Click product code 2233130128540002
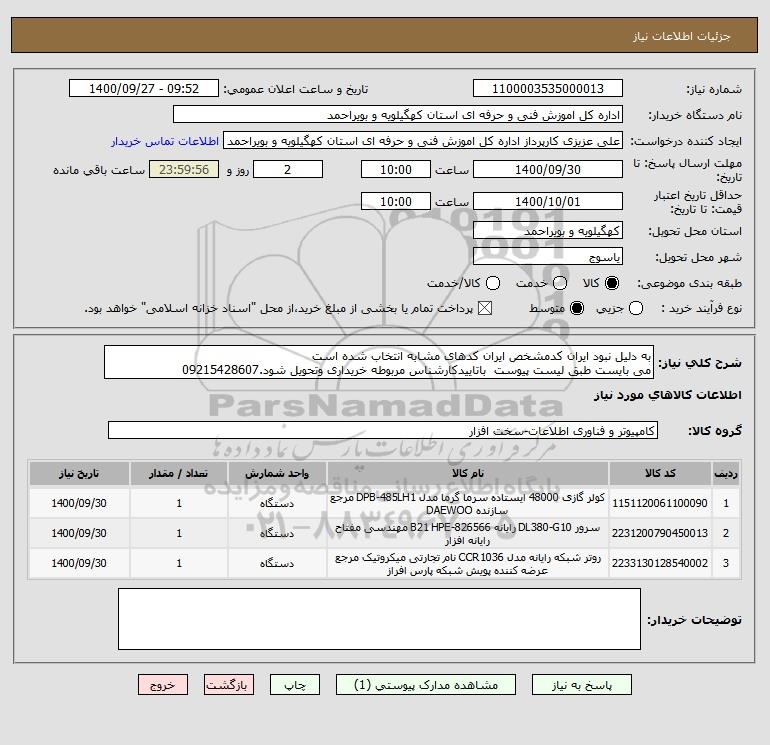The image size is (770, 745). pos(660,563)
